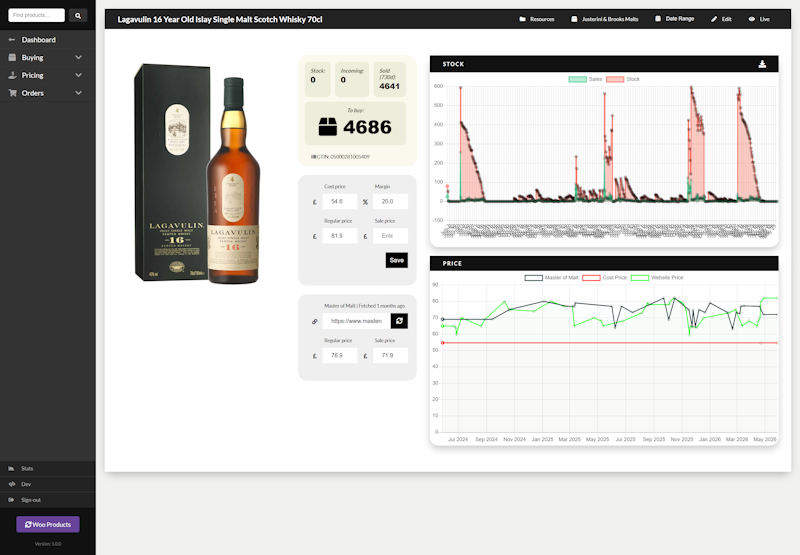This screenshot has height=555, width=800.
Task: Click the Pricing chart icon
Action: pyautogui.click(x=12, y=75)
